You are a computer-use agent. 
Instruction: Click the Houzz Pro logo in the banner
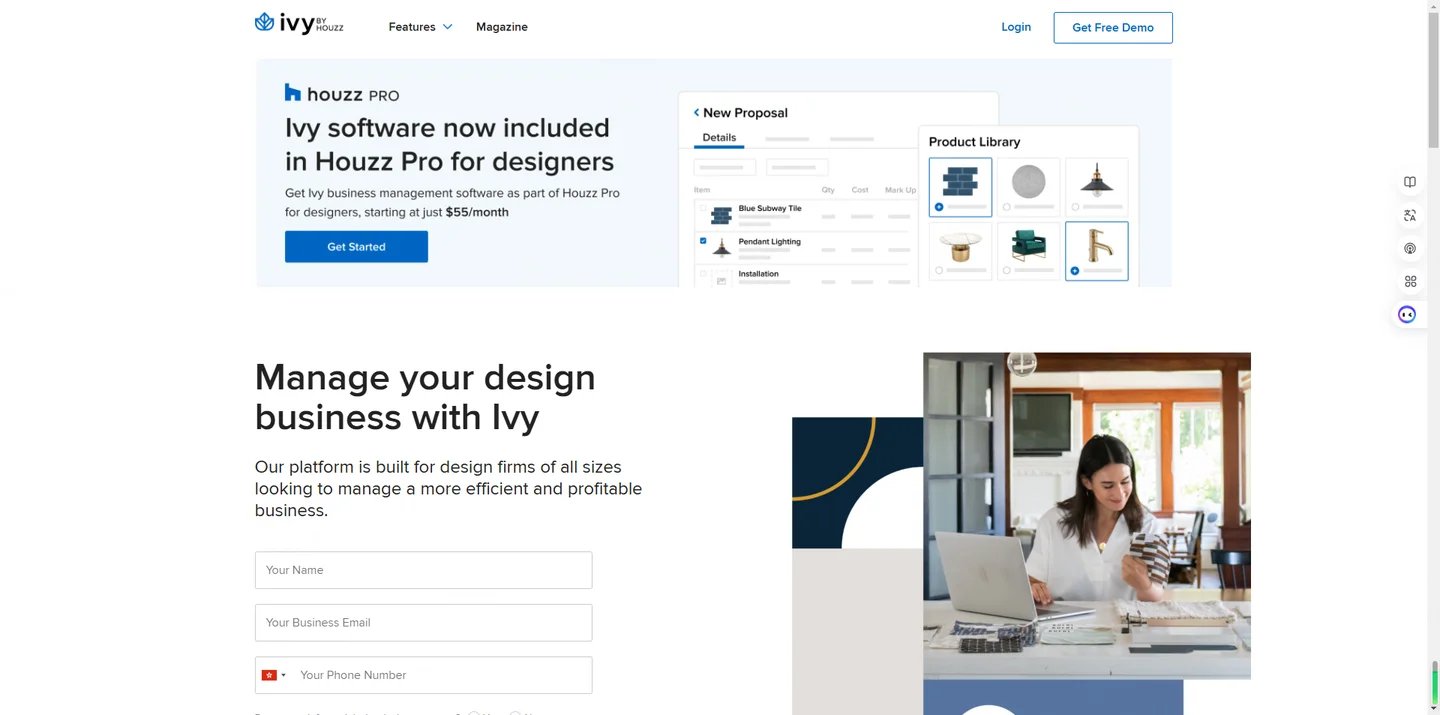click(x=342, y=94)
